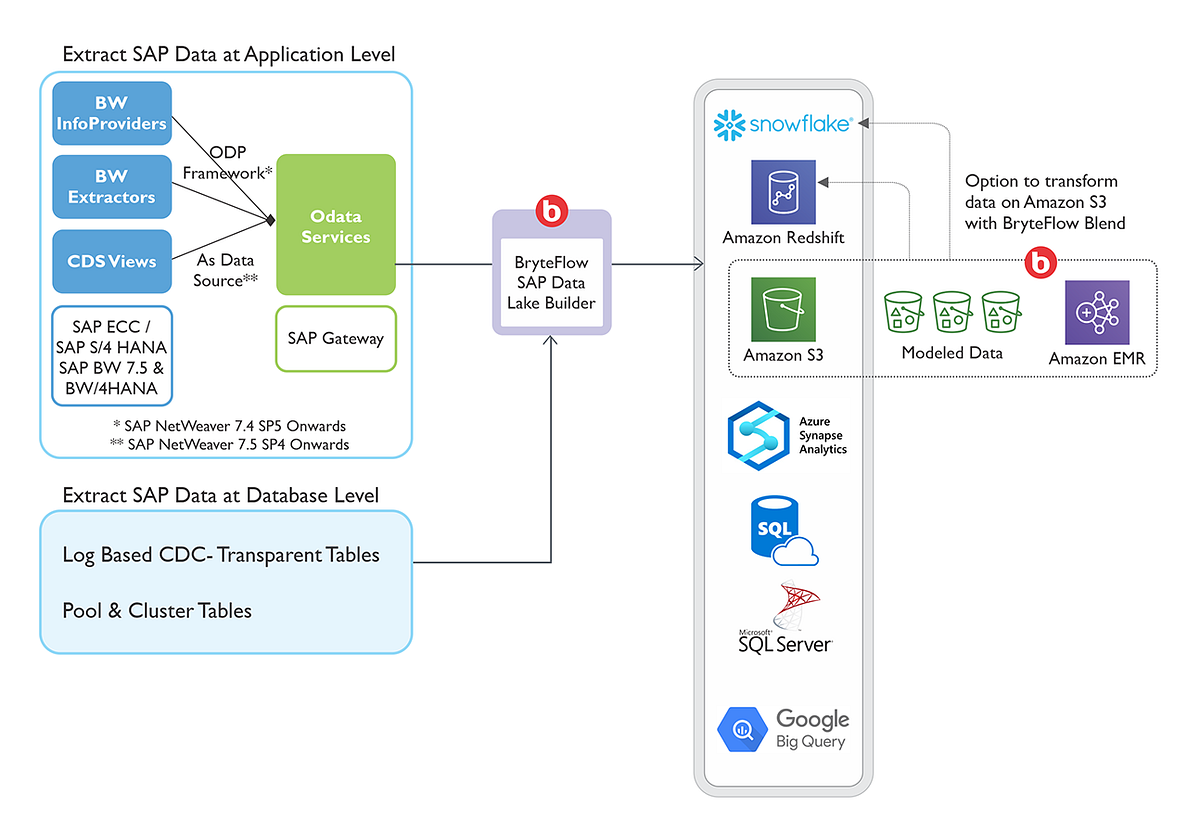This screenshot has width=1200, height=834.
Task: Click the Amazon S3 bucket icon
Action: (783, 310)
